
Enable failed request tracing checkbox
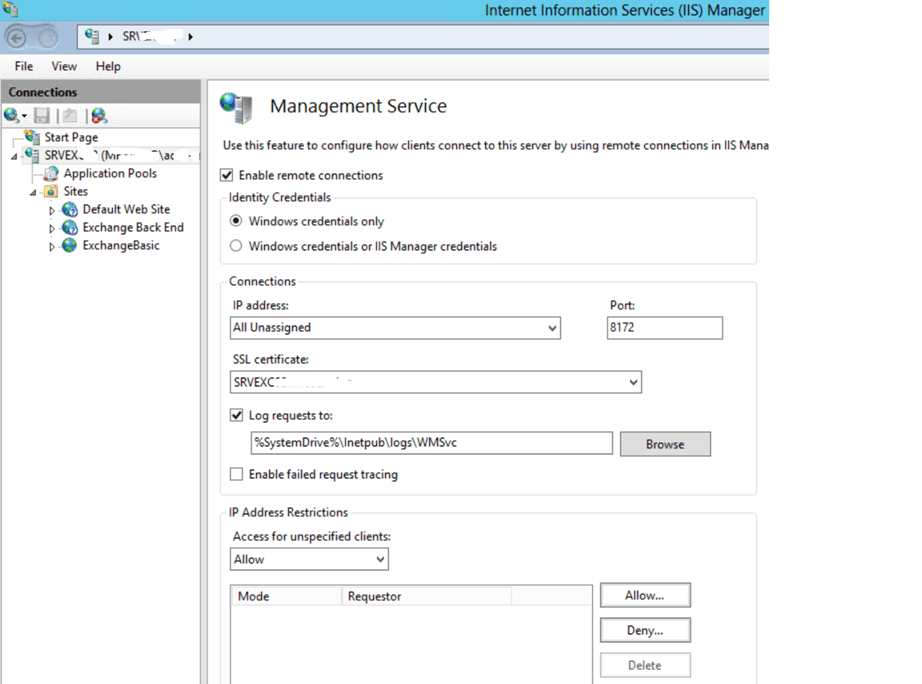237,474
